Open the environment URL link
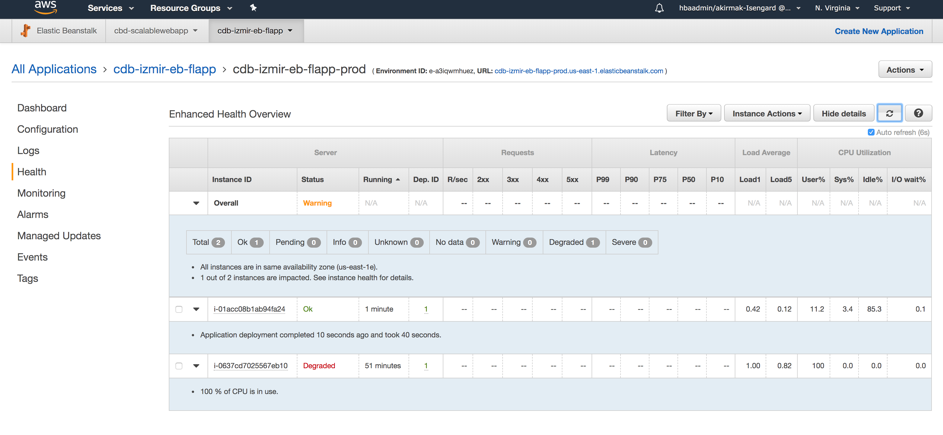This screenshot has width=943, height=435. tap(579, 71)
